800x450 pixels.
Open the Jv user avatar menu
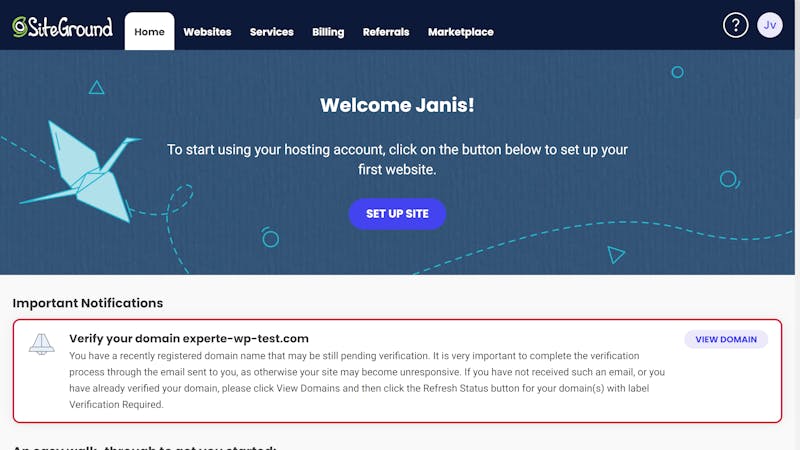[x=769, y=25]
